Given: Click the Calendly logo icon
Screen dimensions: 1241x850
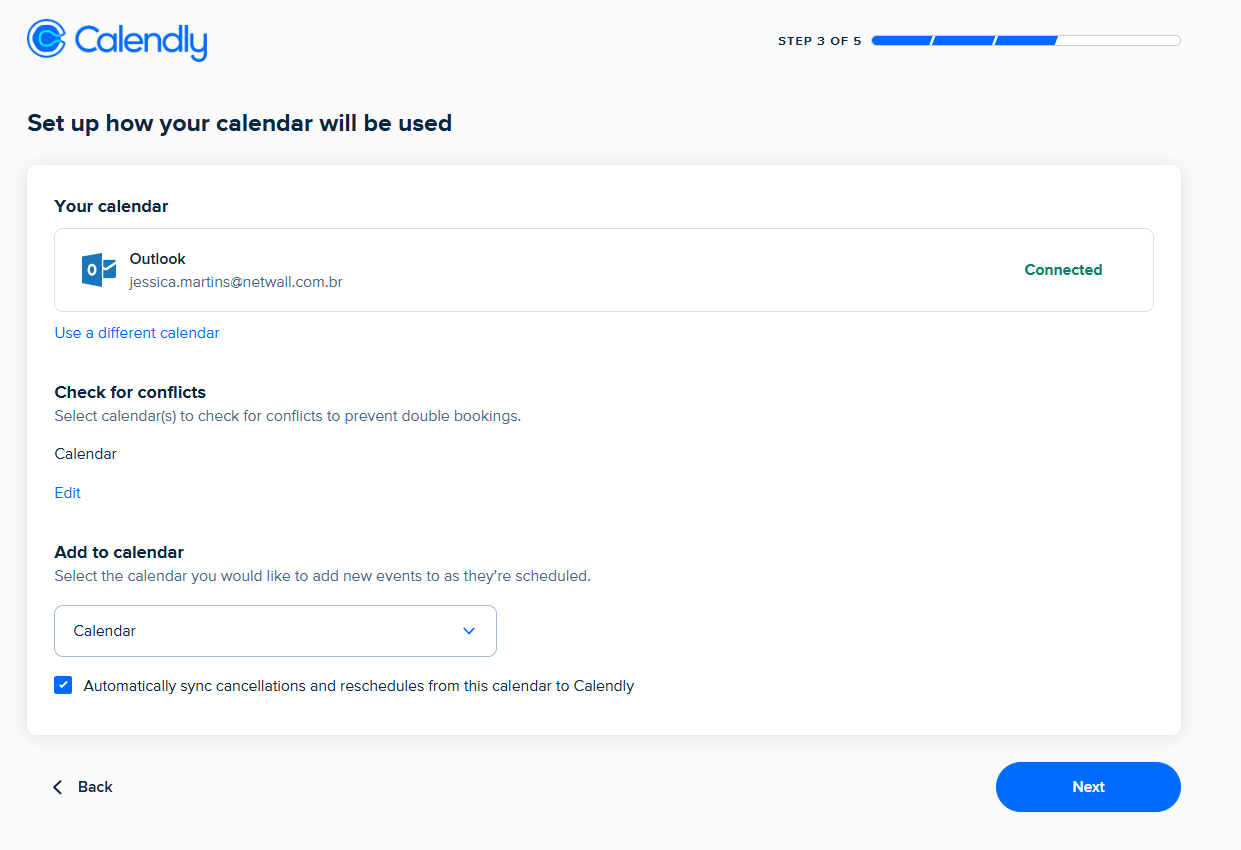Looking at the screenshot, I should click(x=46, y=39).
